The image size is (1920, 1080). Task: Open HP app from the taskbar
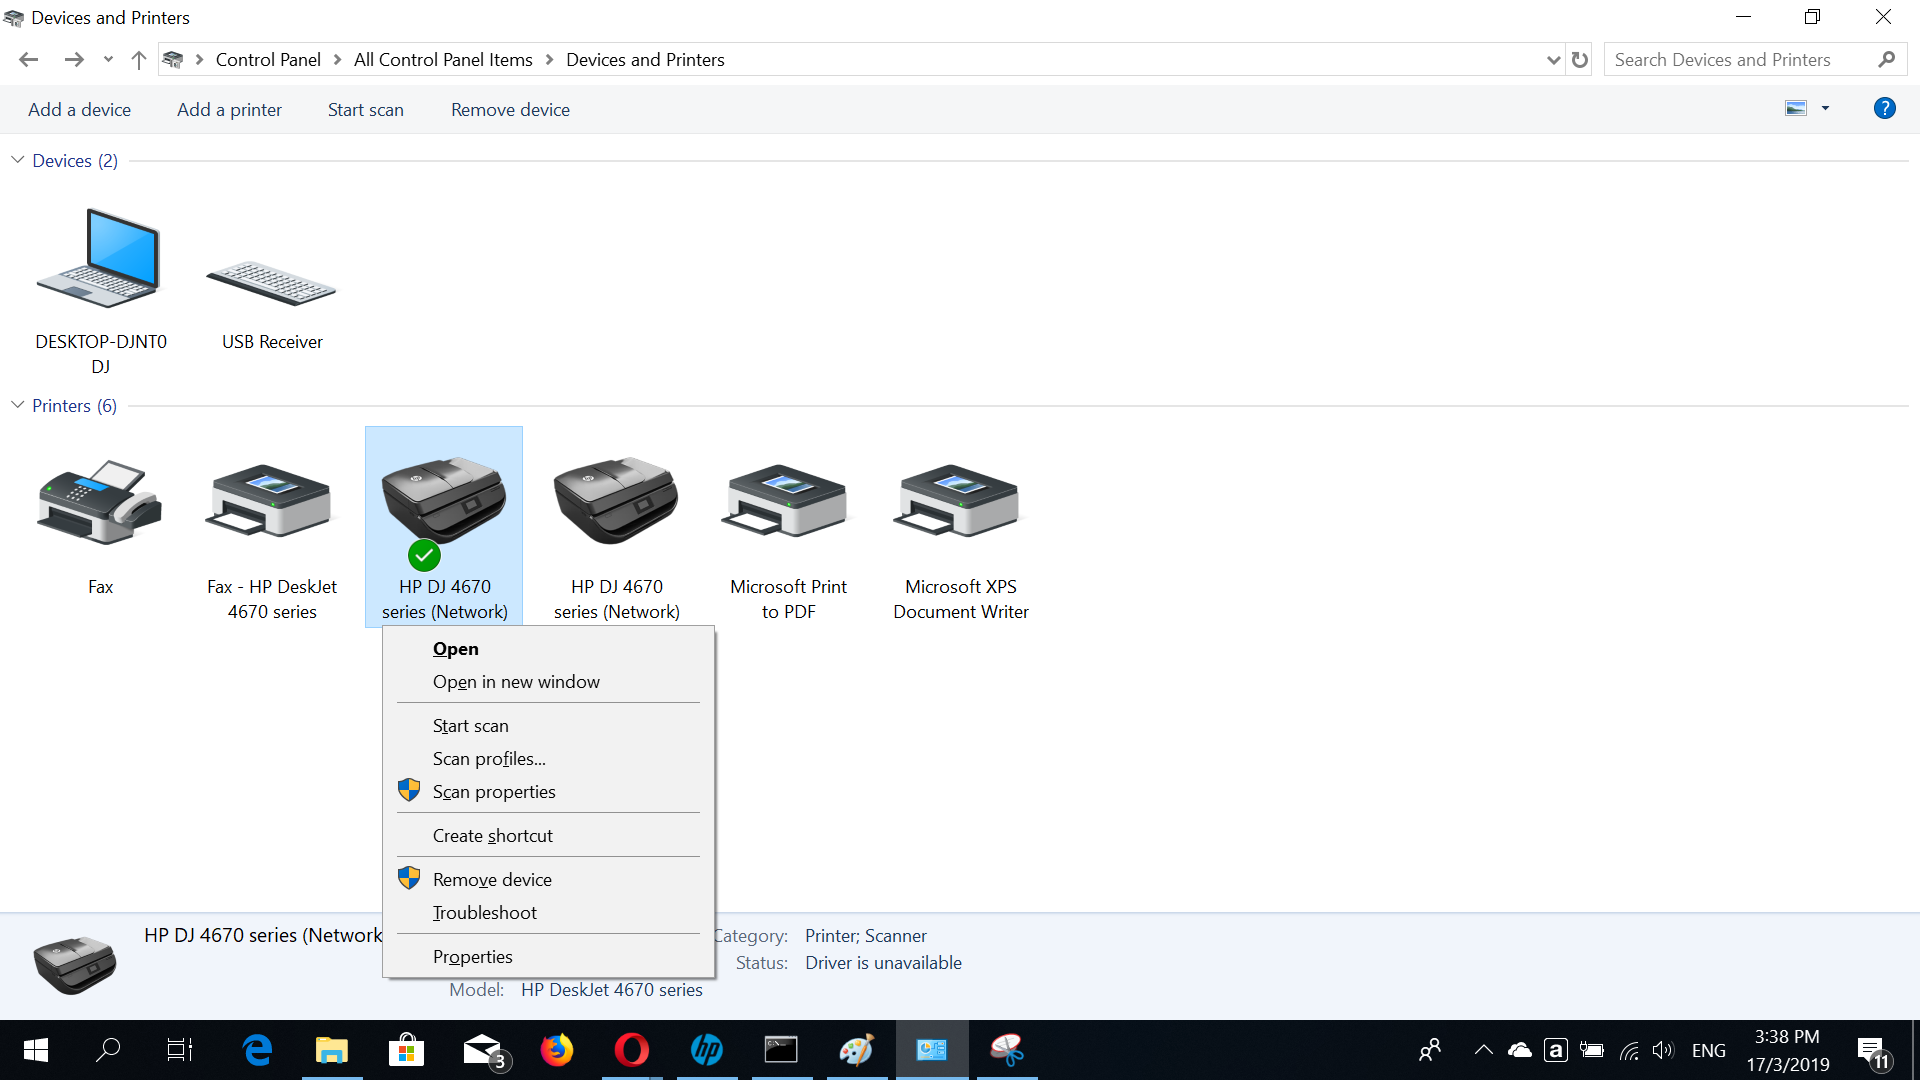tap(707, 1050)
